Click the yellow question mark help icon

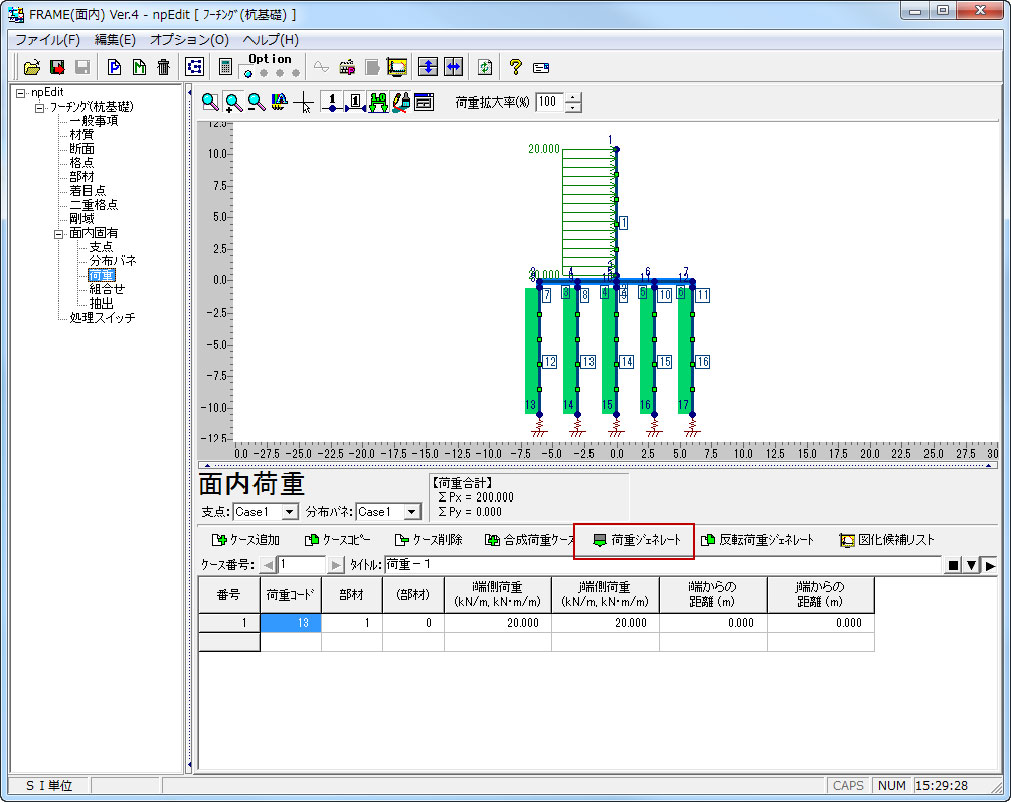point(515,67)
